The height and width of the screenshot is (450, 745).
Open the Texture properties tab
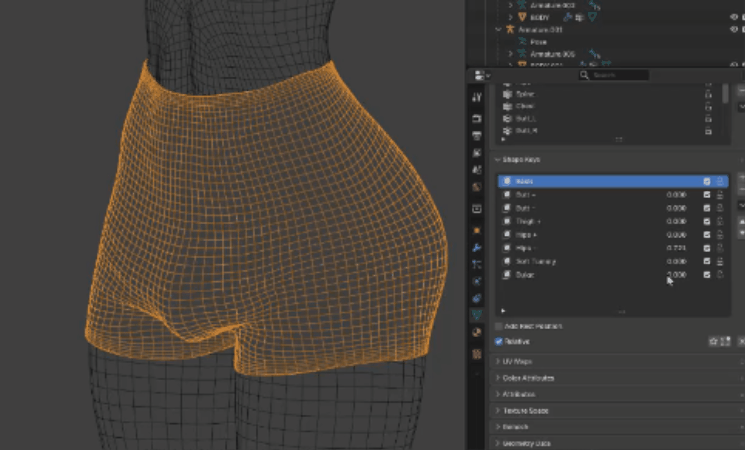[x=477, y=354]
